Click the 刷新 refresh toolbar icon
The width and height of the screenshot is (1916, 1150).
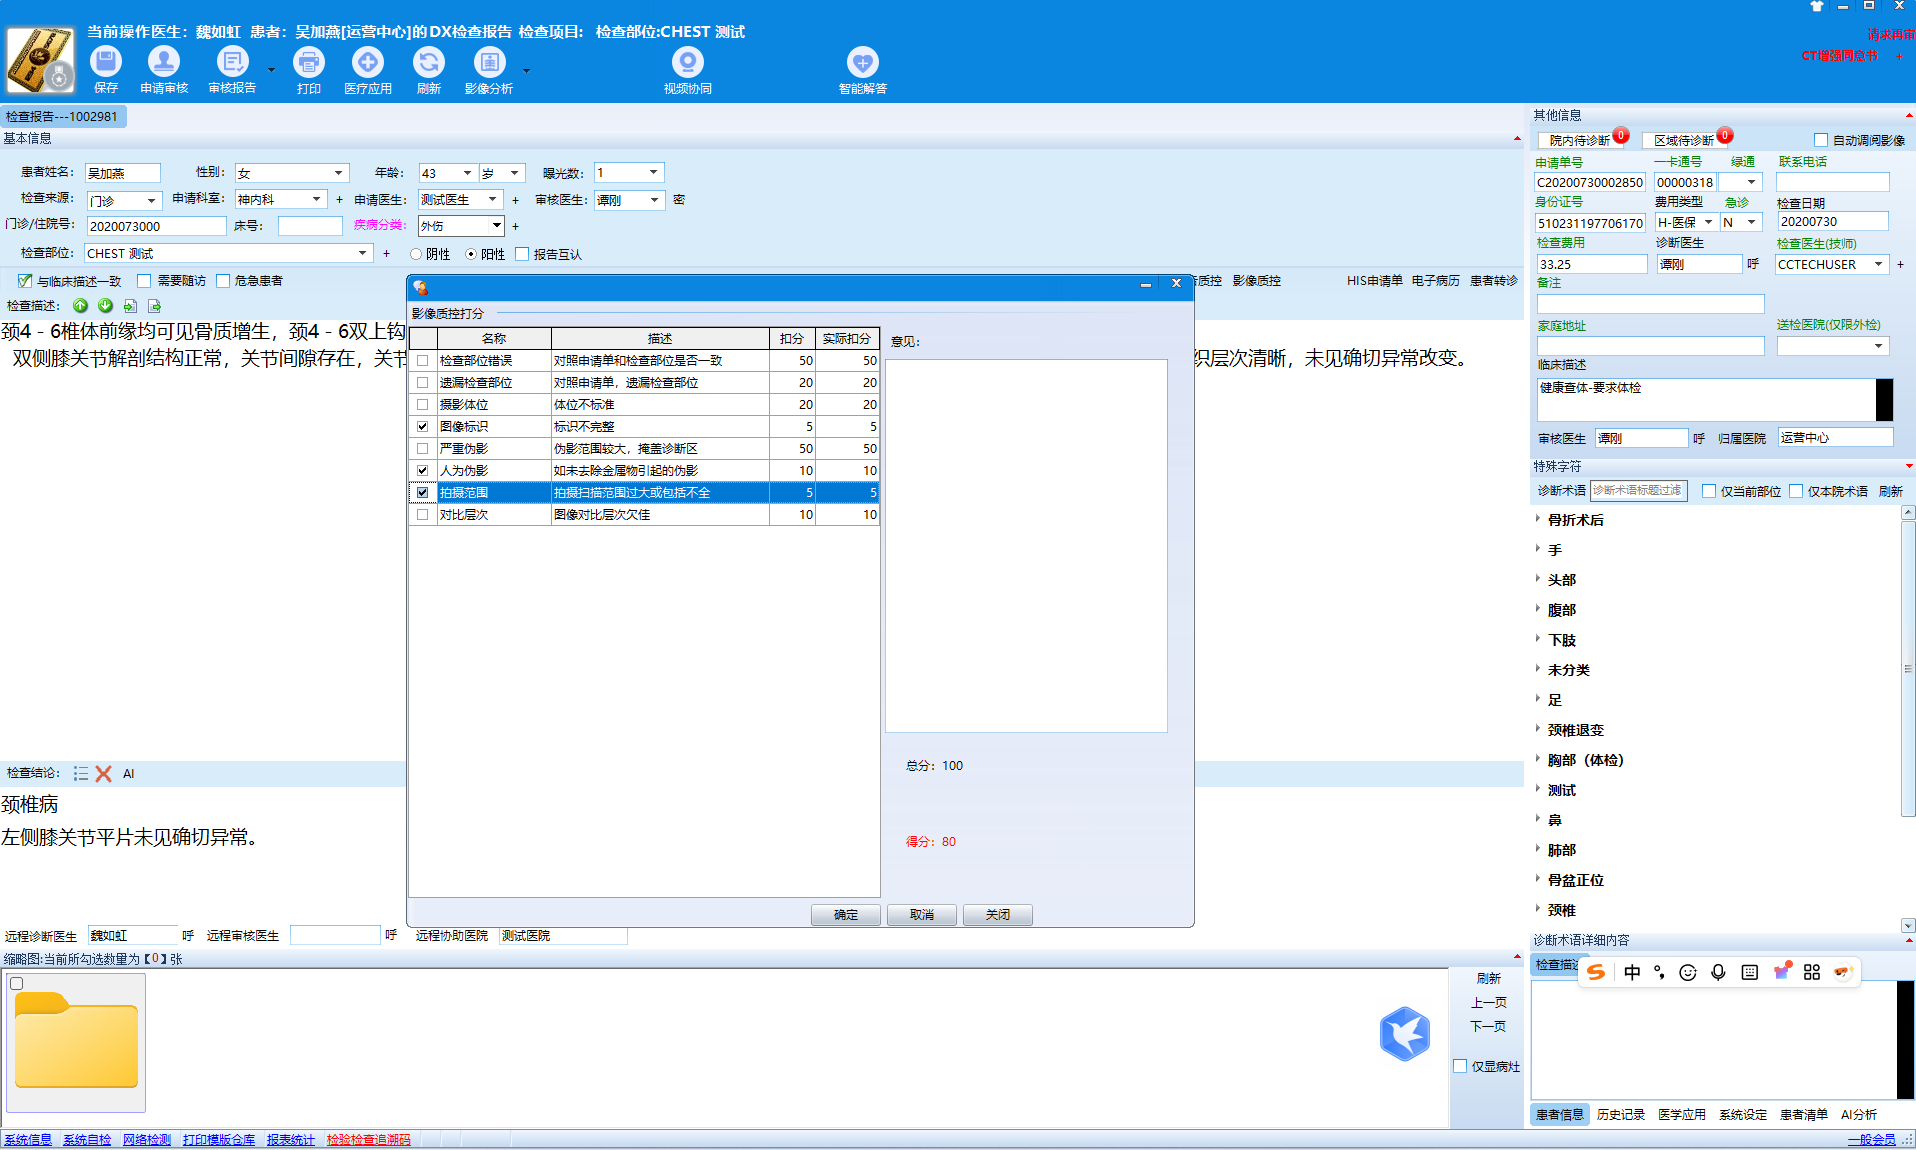[x=428, y=63]
